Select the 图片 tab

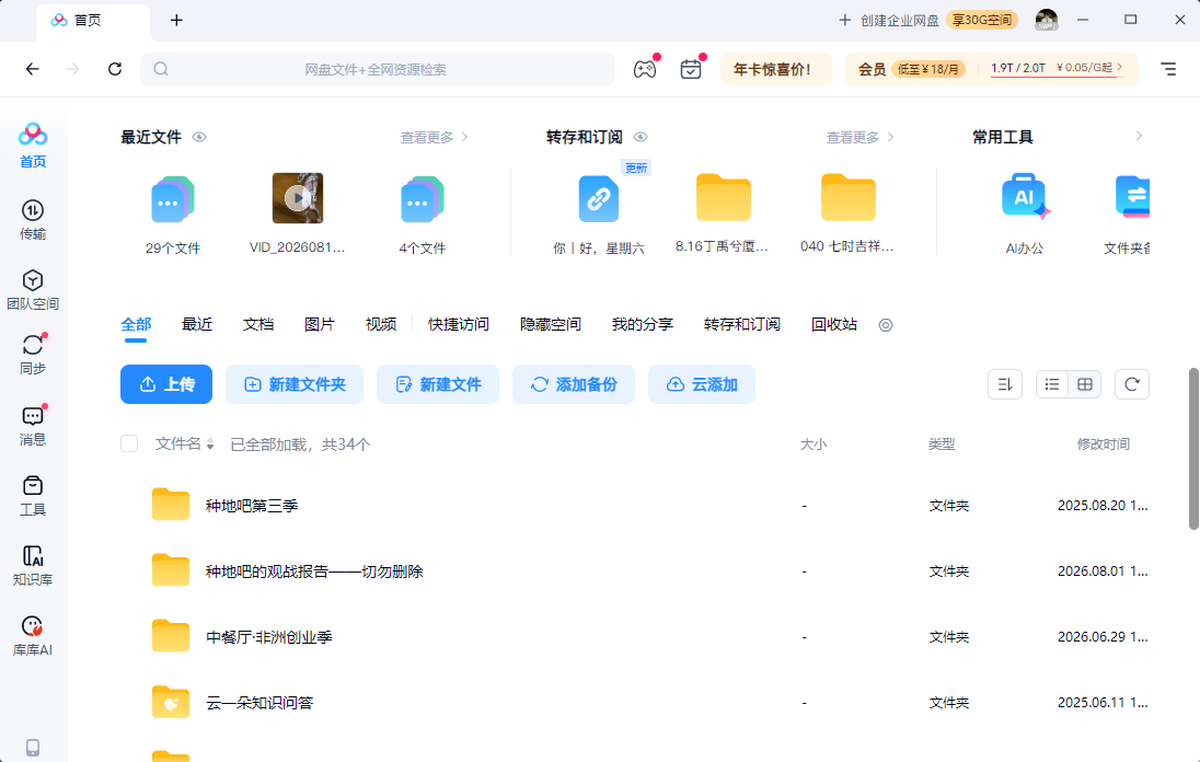click(319, 325)
